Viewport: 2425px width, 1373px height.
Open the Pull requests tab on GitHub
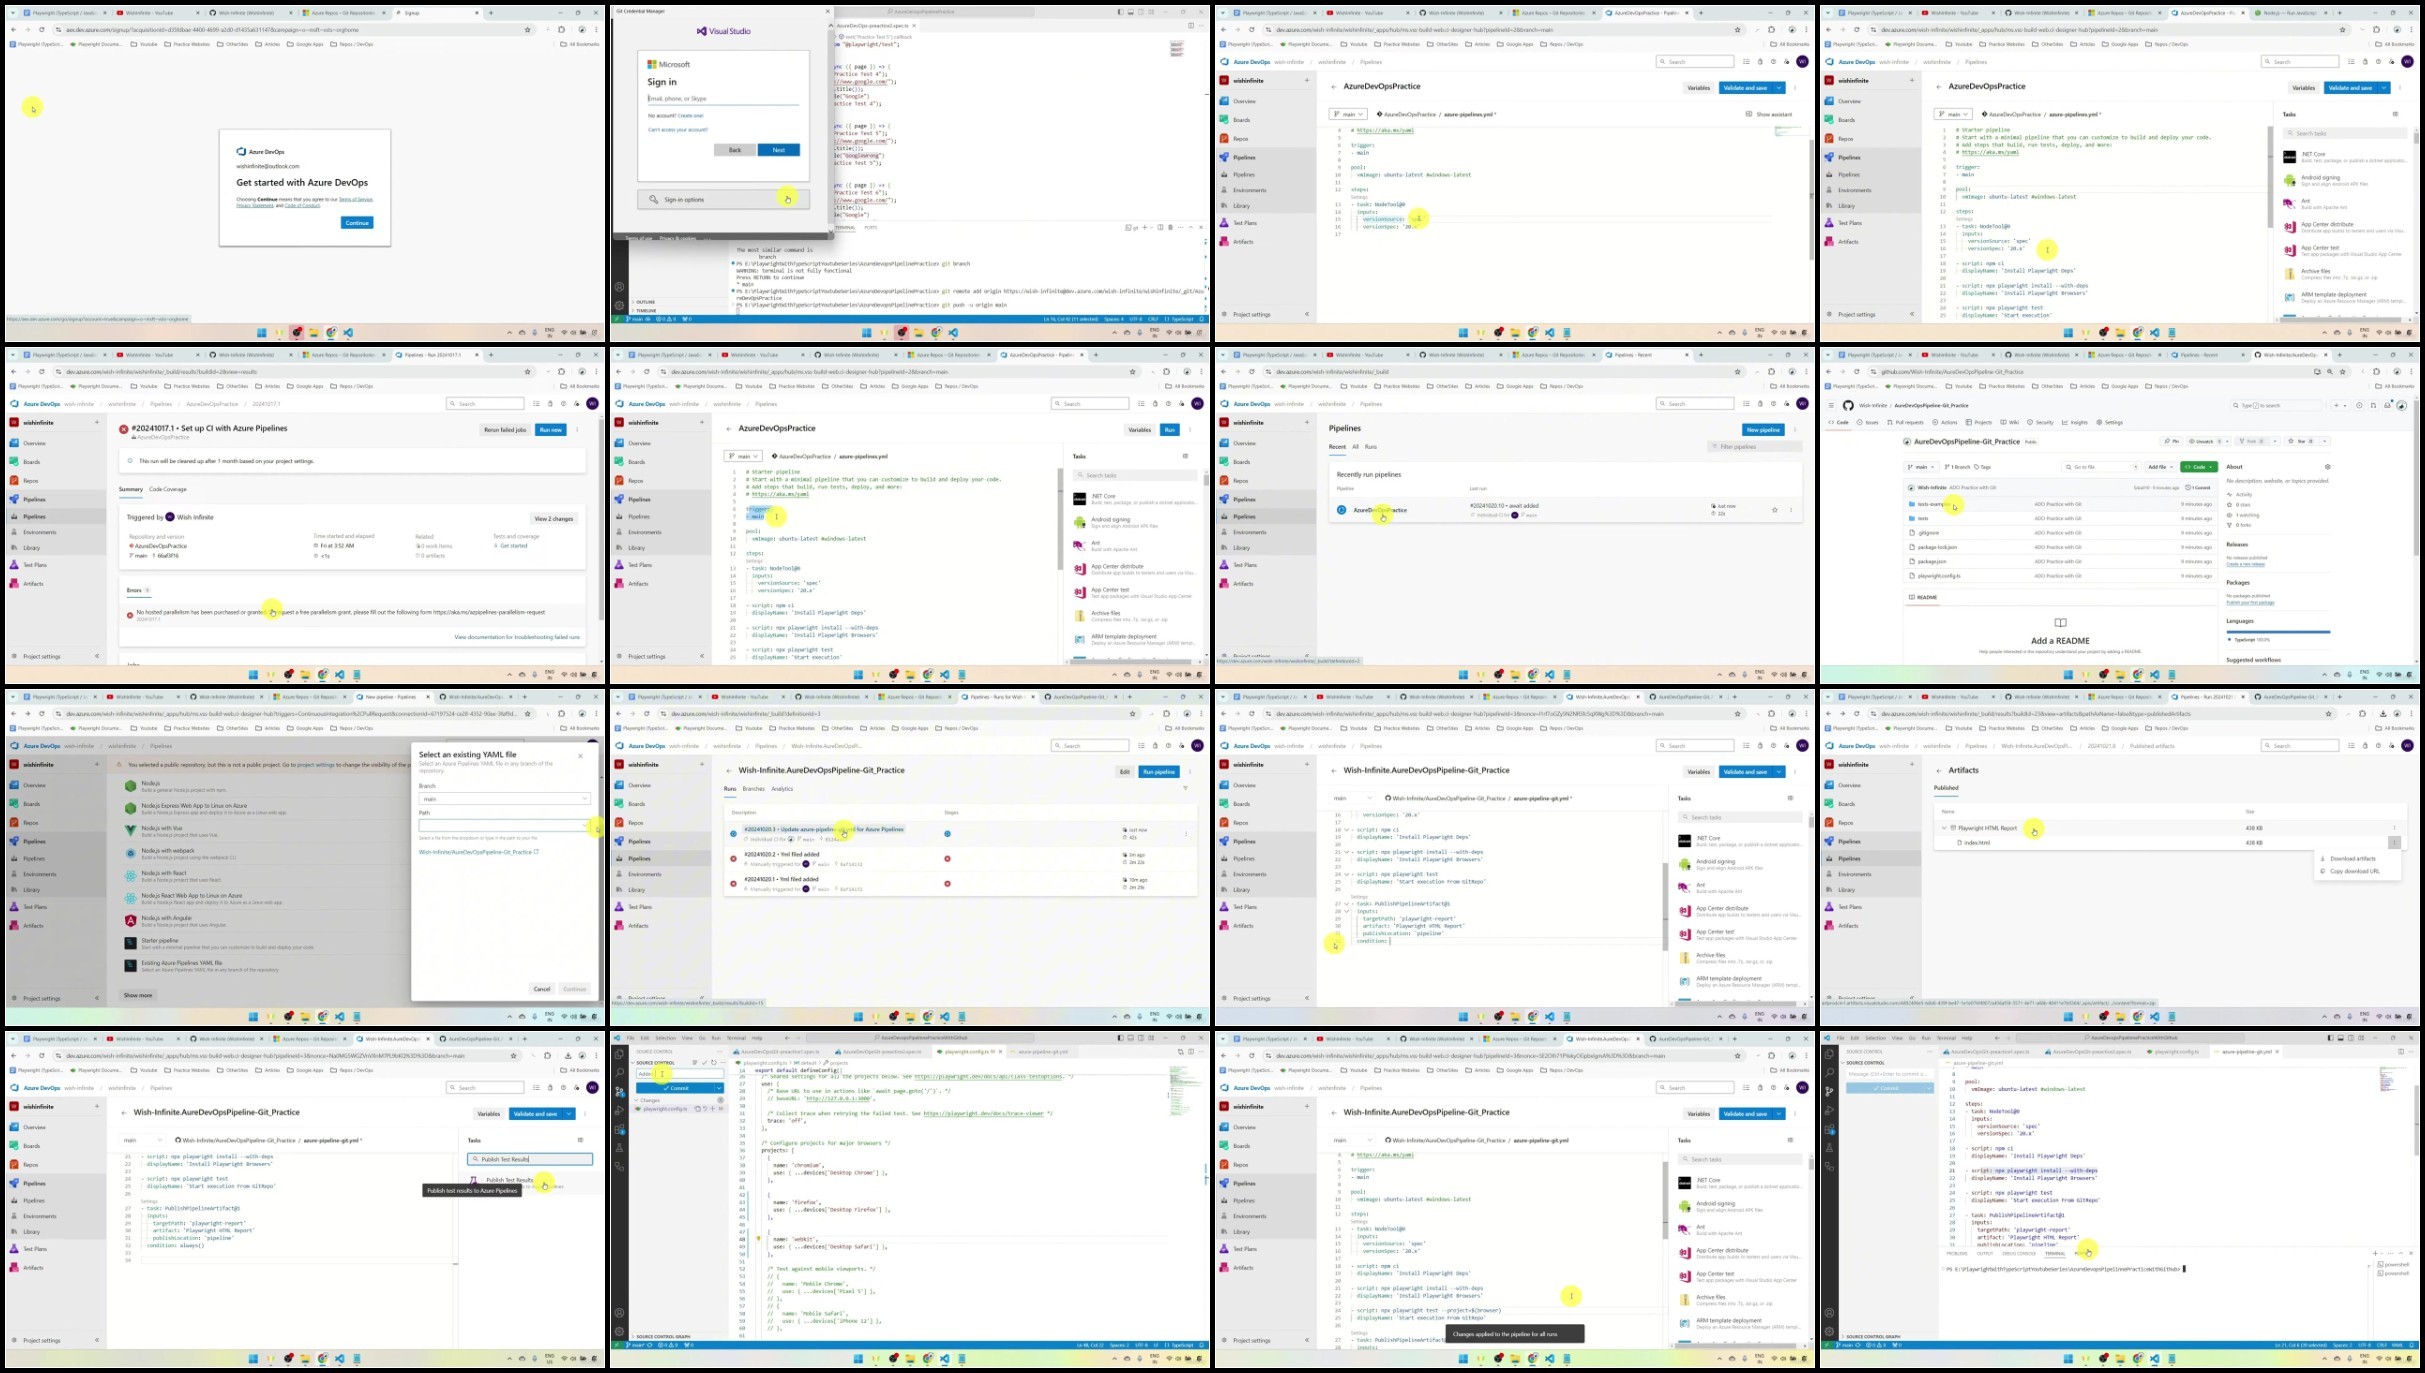coord(1905,422)
